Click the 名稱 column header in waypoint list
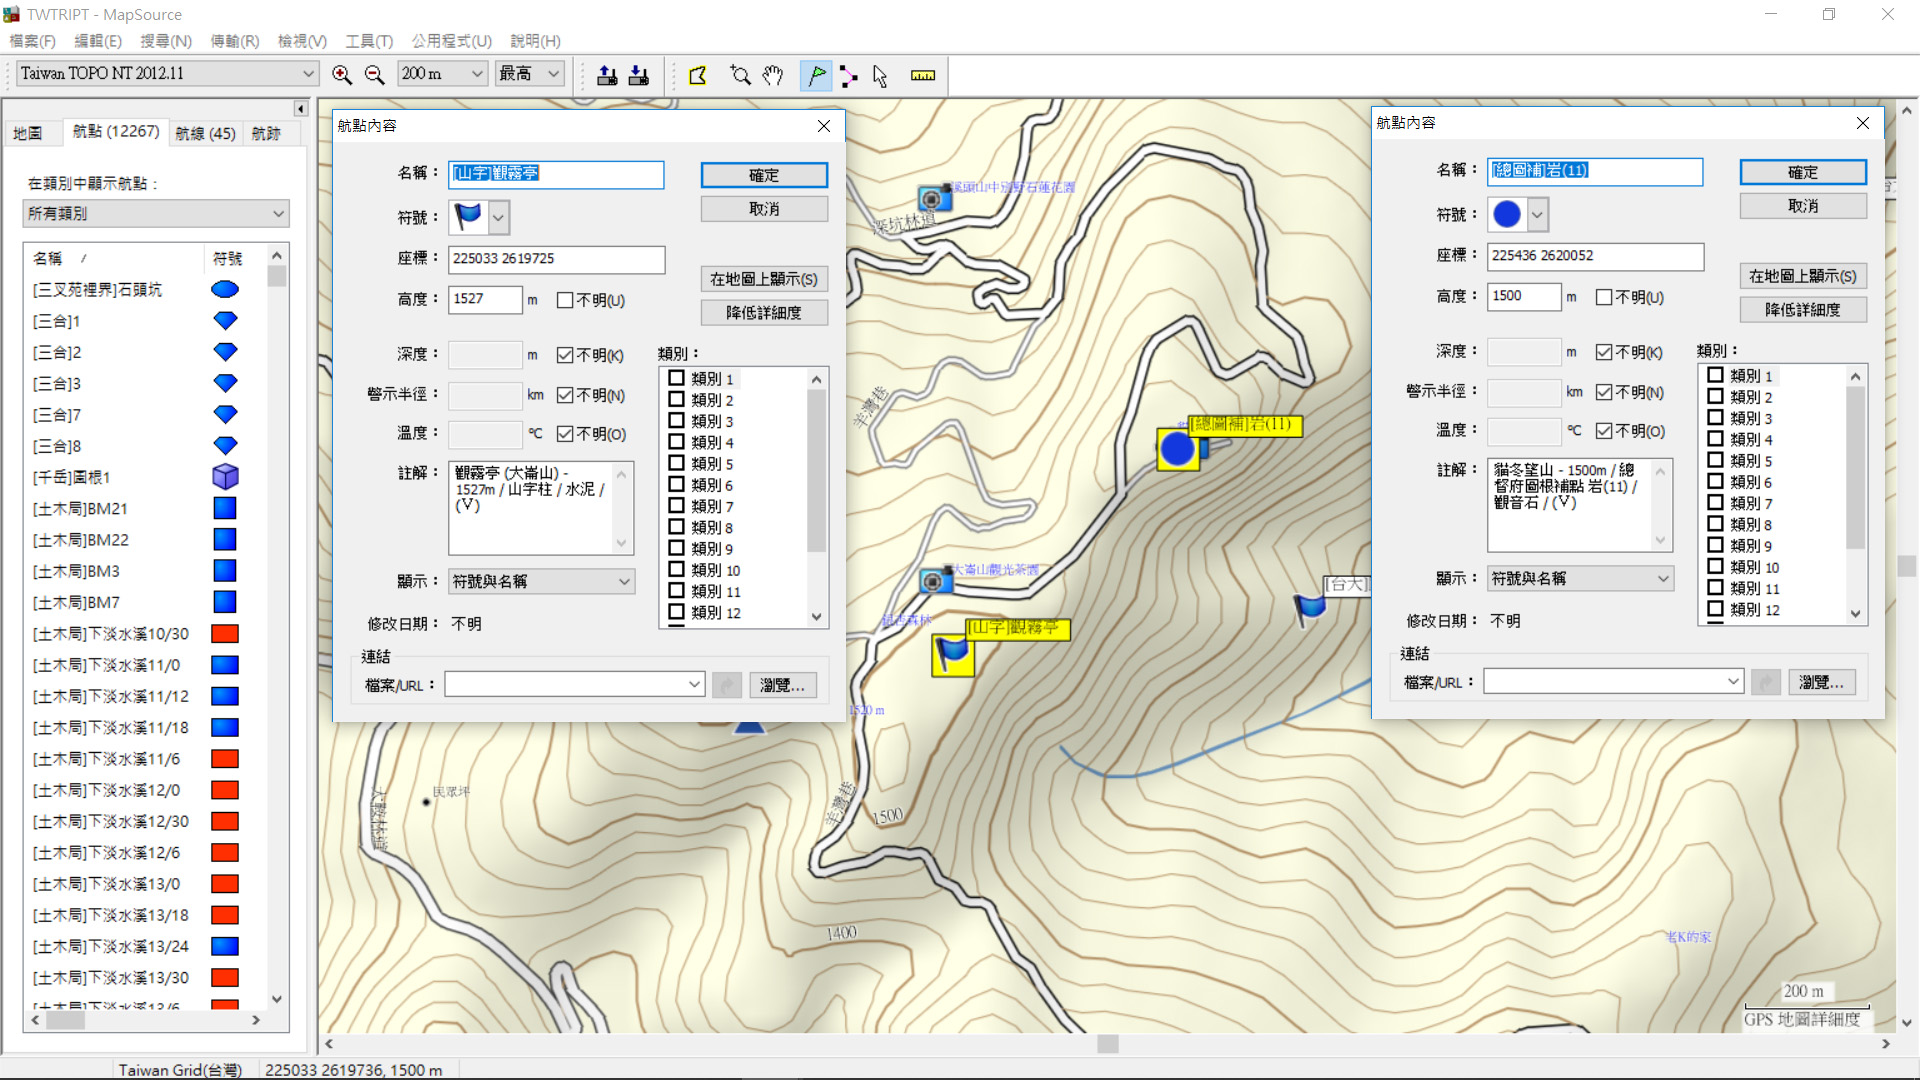This screenshot has height=1080, width=1920. click(x=115, y=258)
